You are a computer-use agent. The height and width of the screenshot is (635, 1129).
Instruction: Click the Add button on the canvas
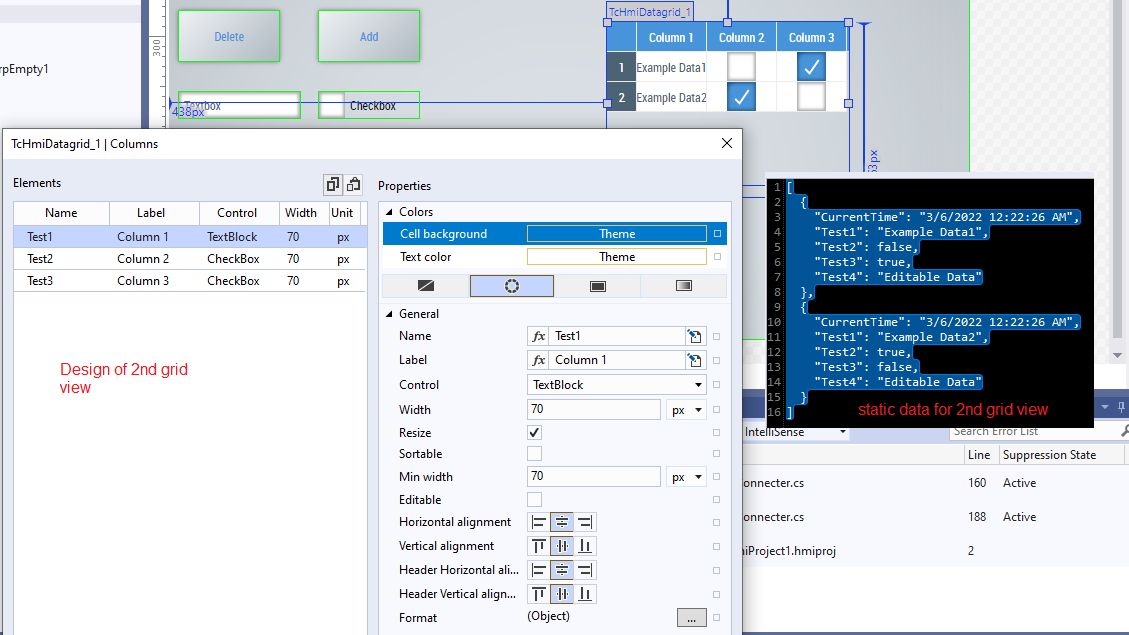368,35
